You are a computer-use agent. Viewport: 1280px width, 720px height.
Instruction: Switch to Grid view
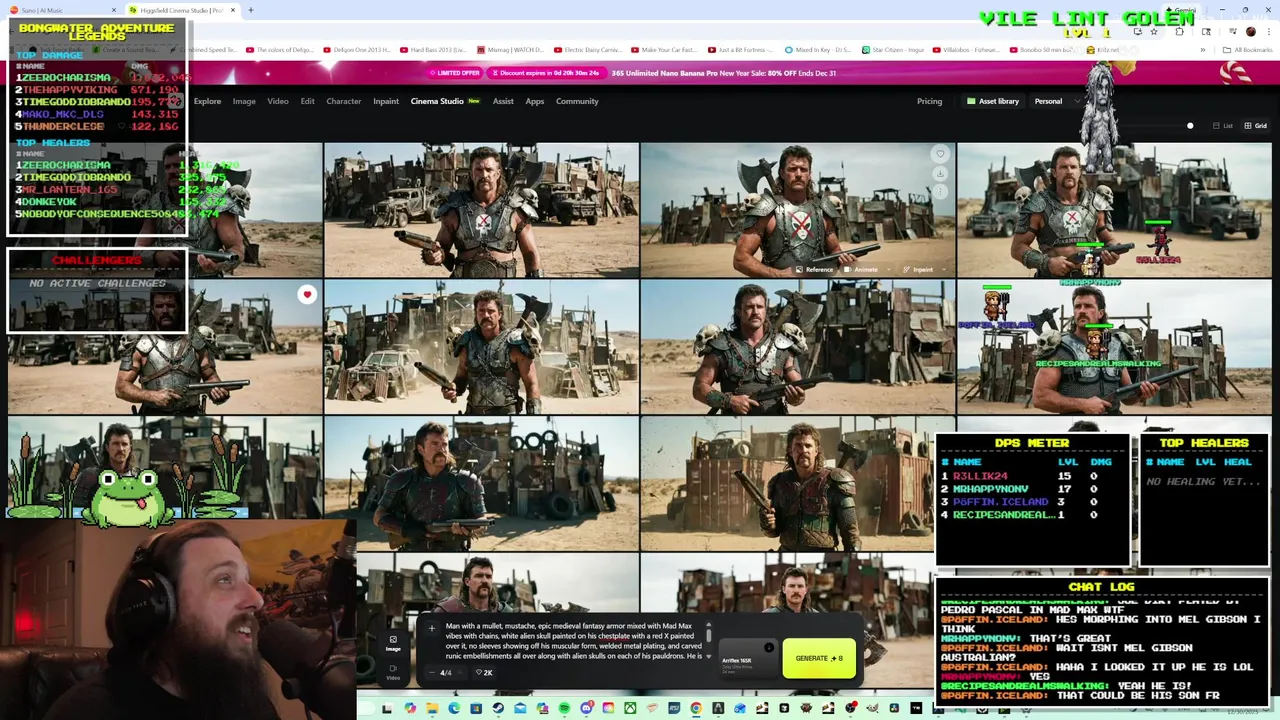coord(1255,126)
